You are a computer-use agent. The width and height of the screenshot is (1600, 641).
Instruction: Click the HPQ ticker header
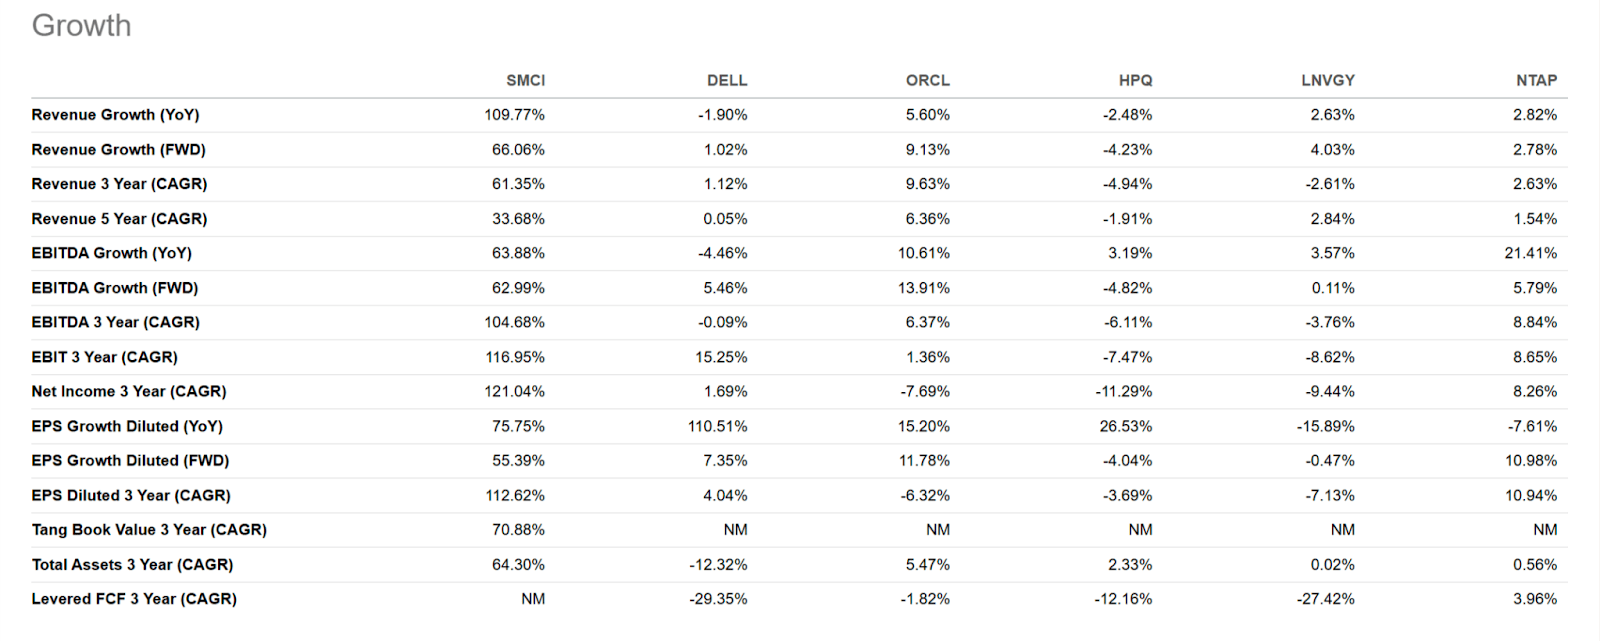[1135, 81]
